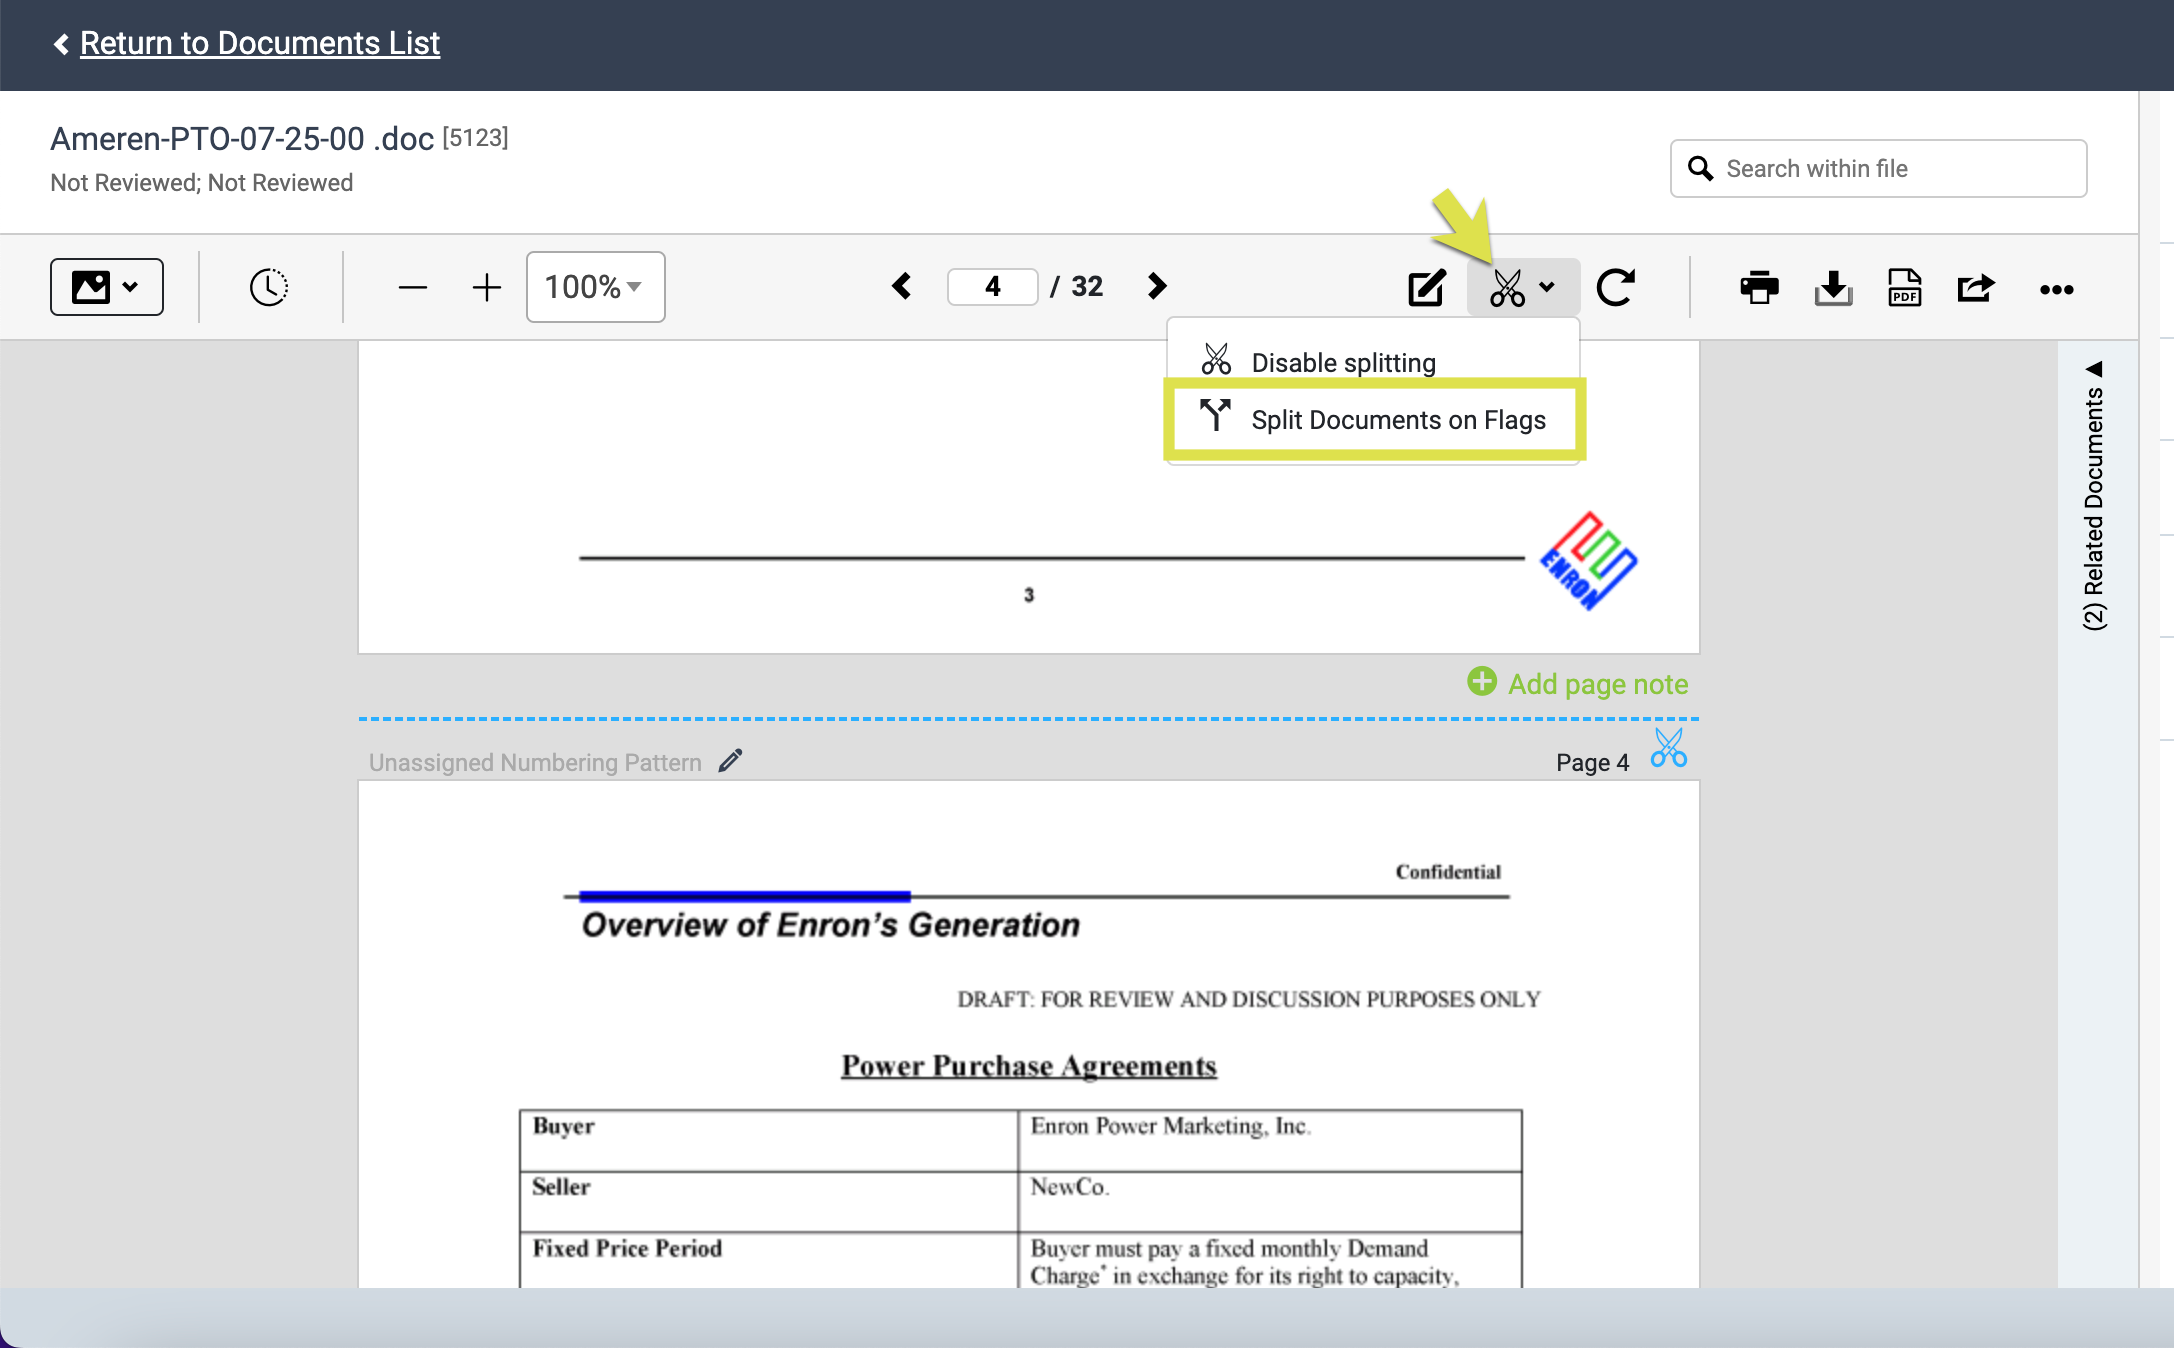The height and width of the screenshot is (1348, 2174).
Task: Click the Enron Power Marketing, Inc. cell
Action: coord(1270,1140)
